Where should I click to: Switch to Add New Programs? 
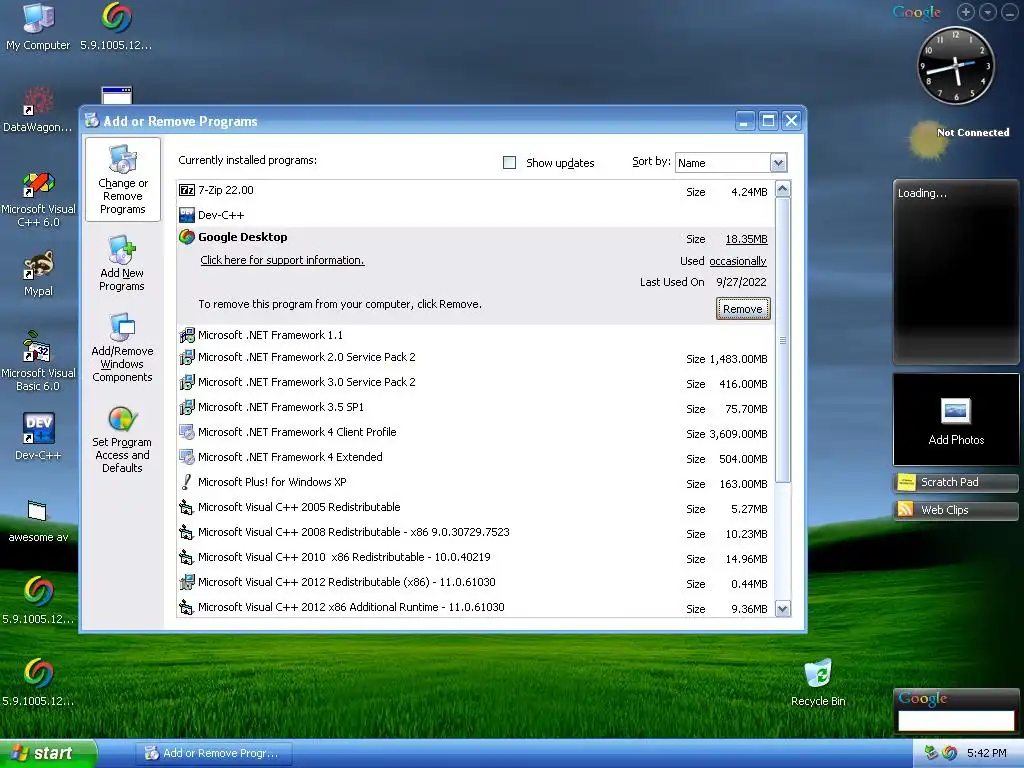pos(122,264)
